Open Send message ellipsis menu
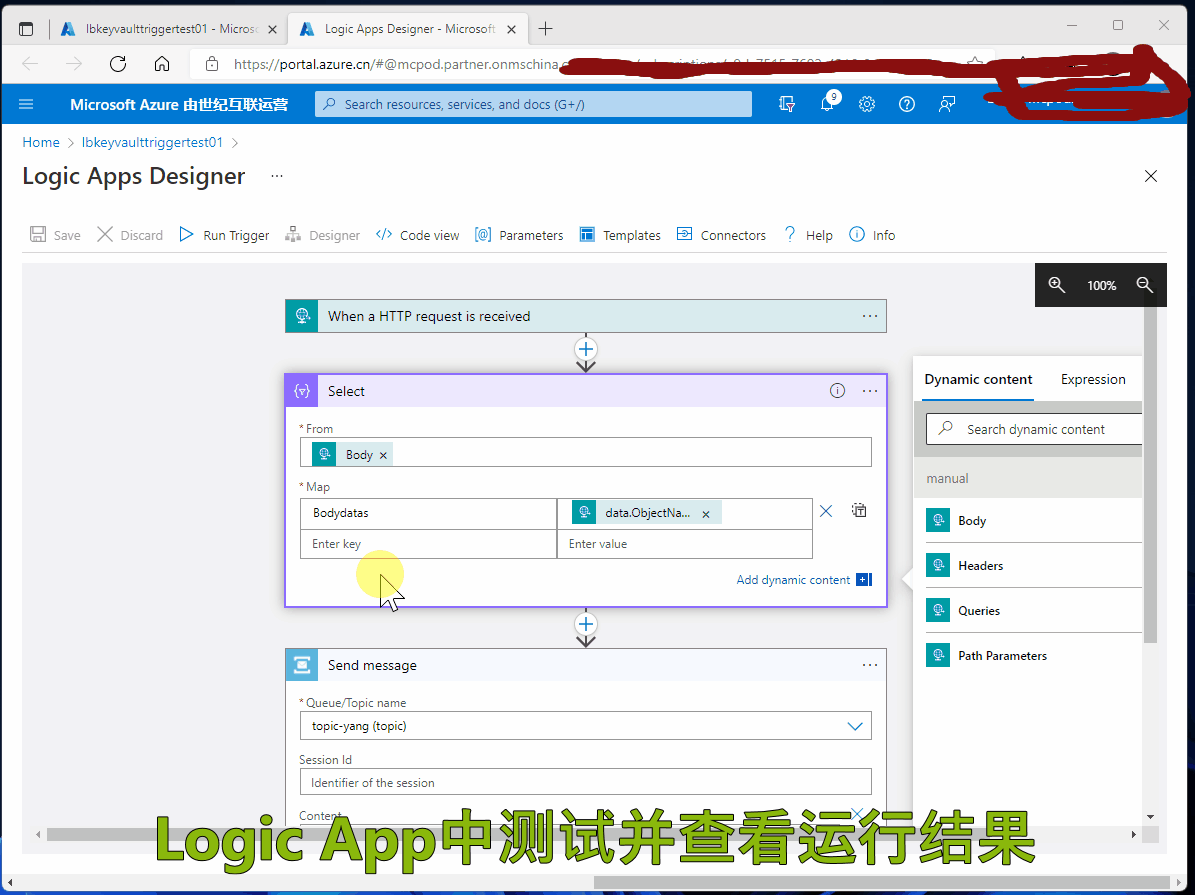 870,665
